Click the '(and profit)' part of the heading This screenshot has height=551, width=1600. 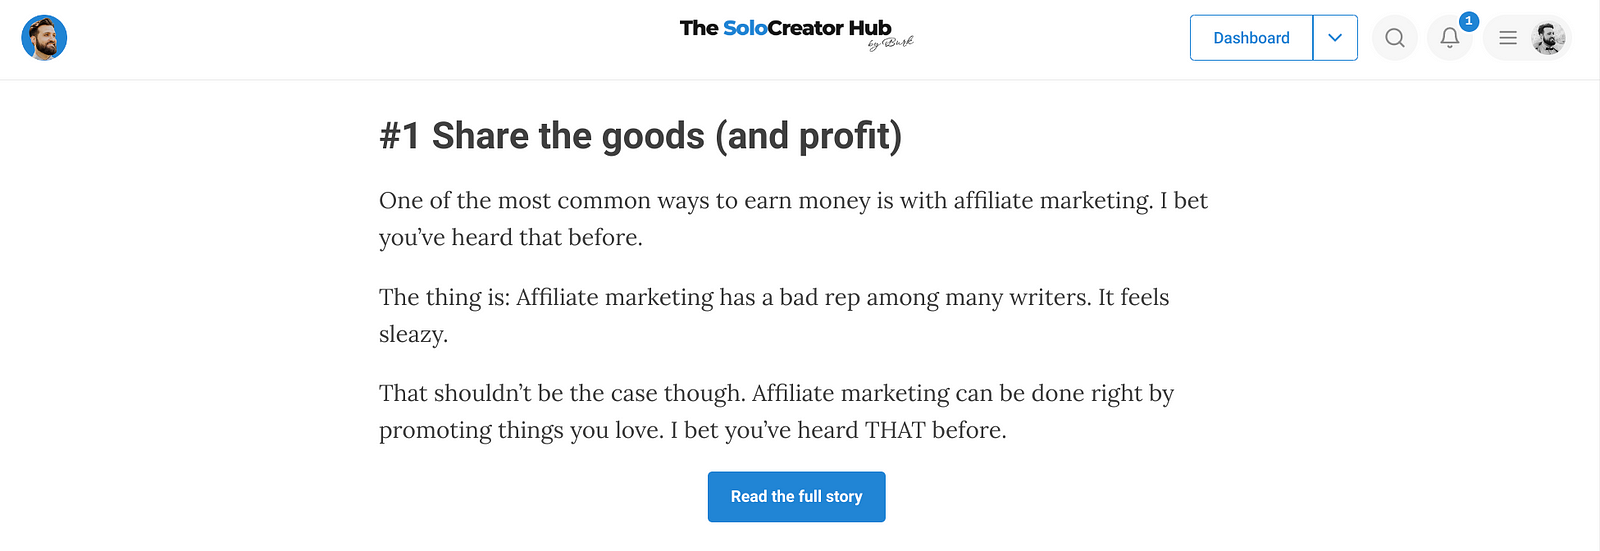(809, 135)
